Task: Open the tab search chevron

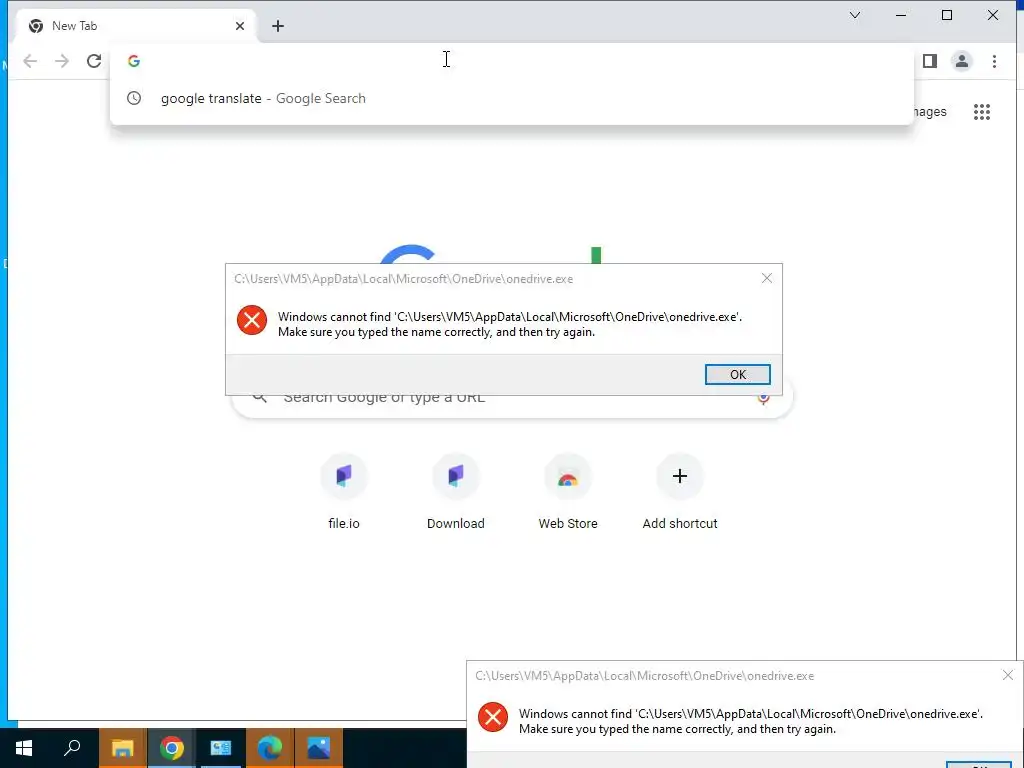Action: [x=855, y=15]
